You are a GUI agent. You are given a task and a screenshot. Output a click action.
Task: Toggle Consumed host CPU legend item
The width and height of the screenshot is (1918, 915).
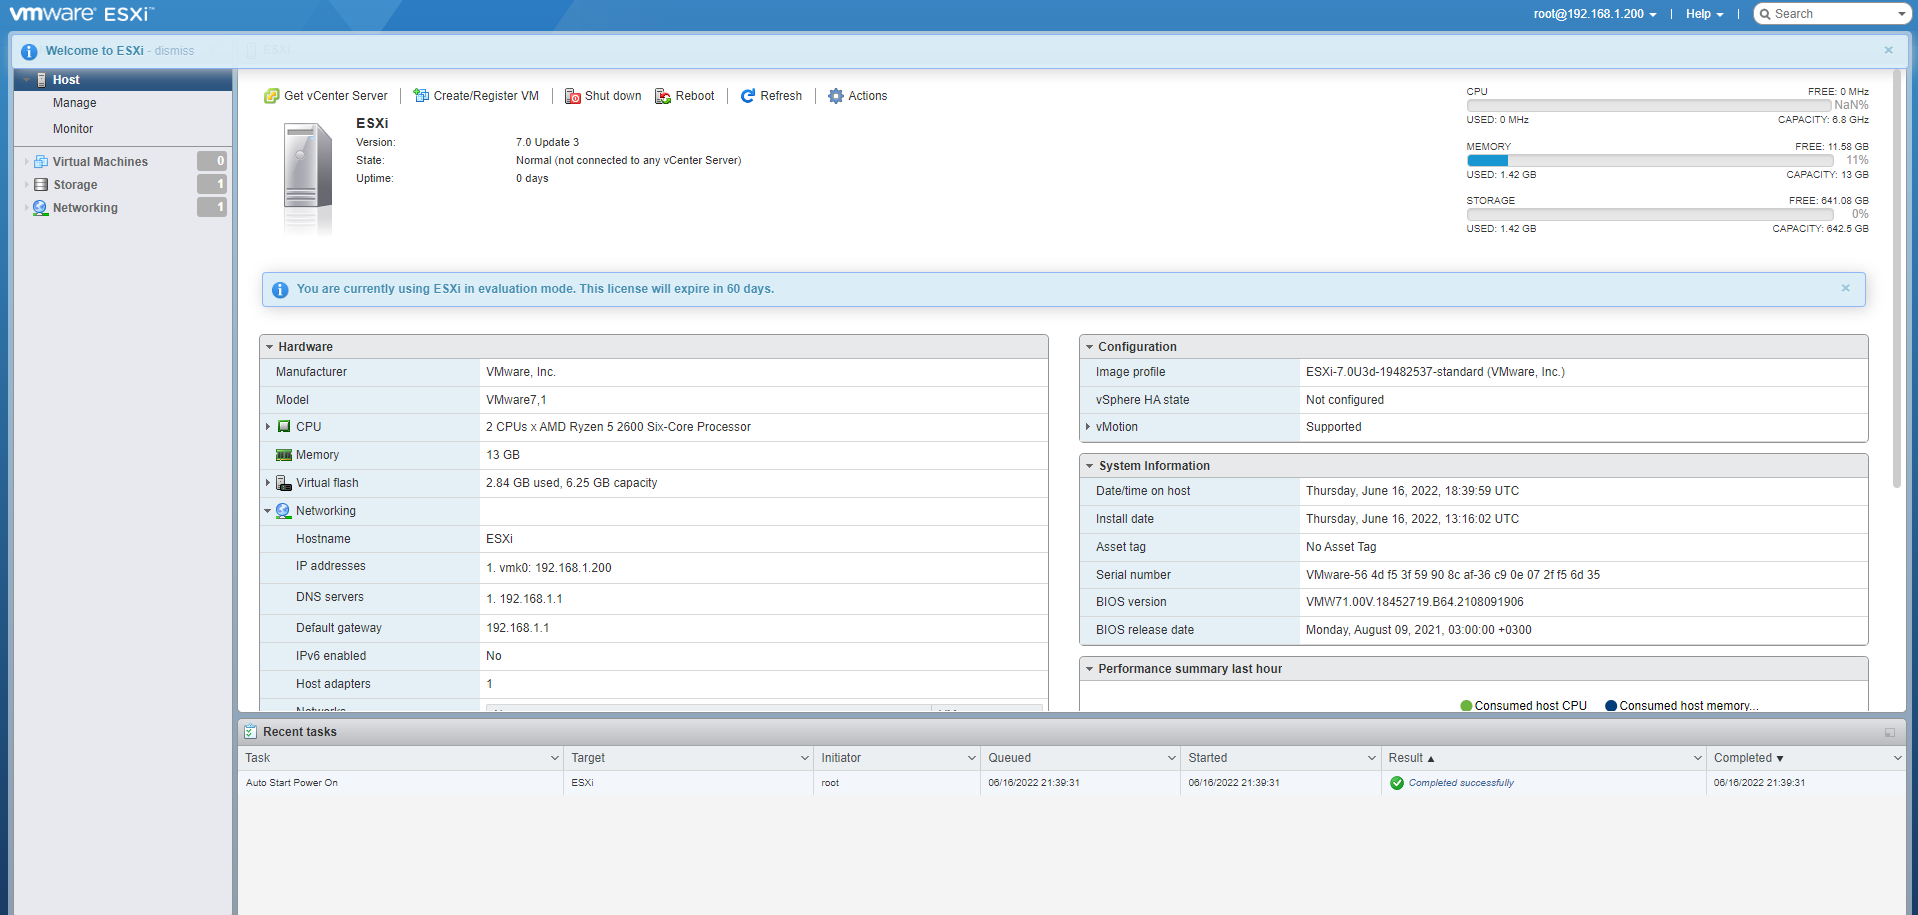1524,706
